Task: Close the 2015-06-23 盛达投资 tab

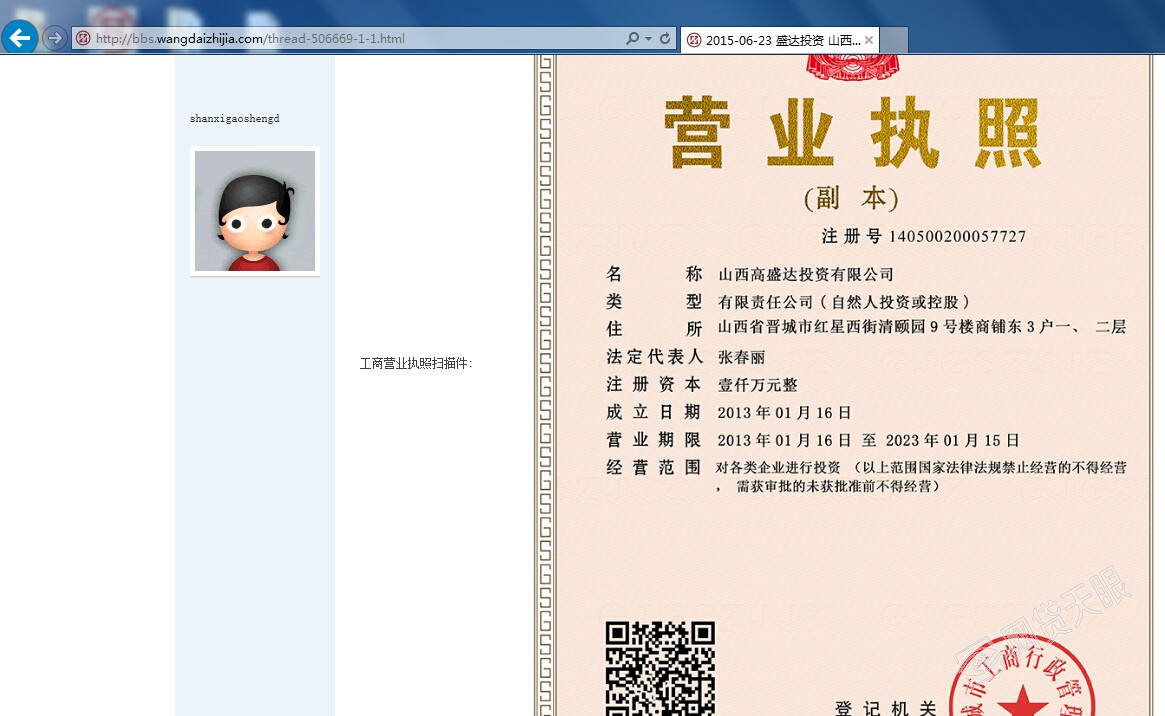Action: point(869,40)
